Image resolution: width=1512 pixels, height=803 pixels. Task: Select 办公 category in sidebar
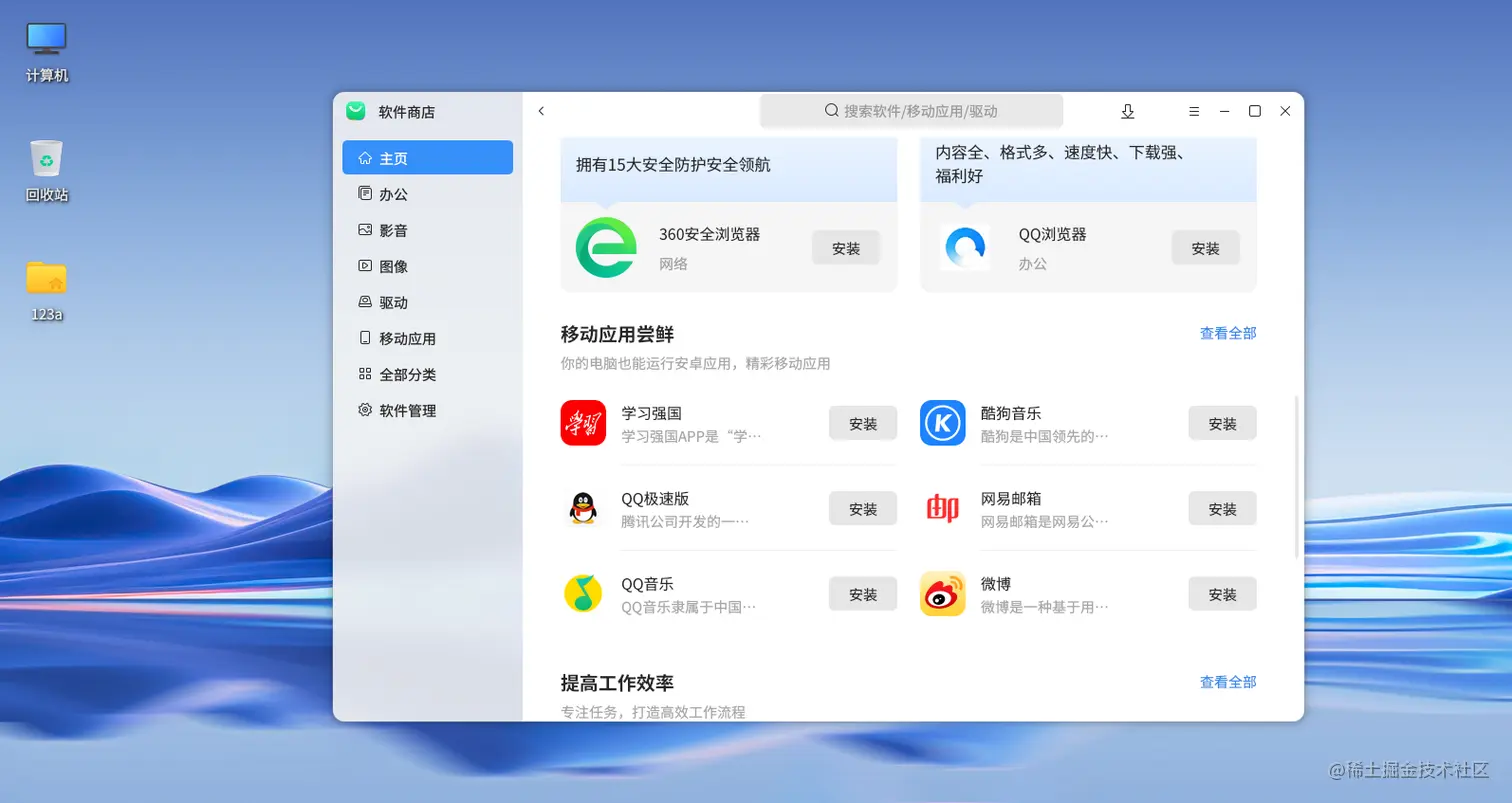click(428, 194)
